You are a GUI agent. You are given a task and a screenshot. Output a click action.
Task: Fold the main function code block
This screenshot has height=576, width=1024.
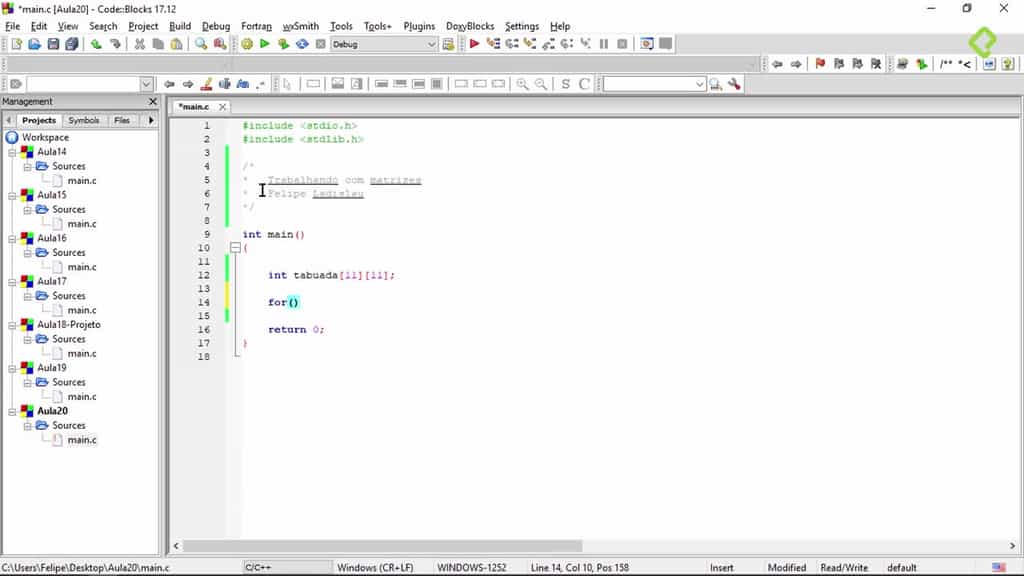click(x=235, y=248)
